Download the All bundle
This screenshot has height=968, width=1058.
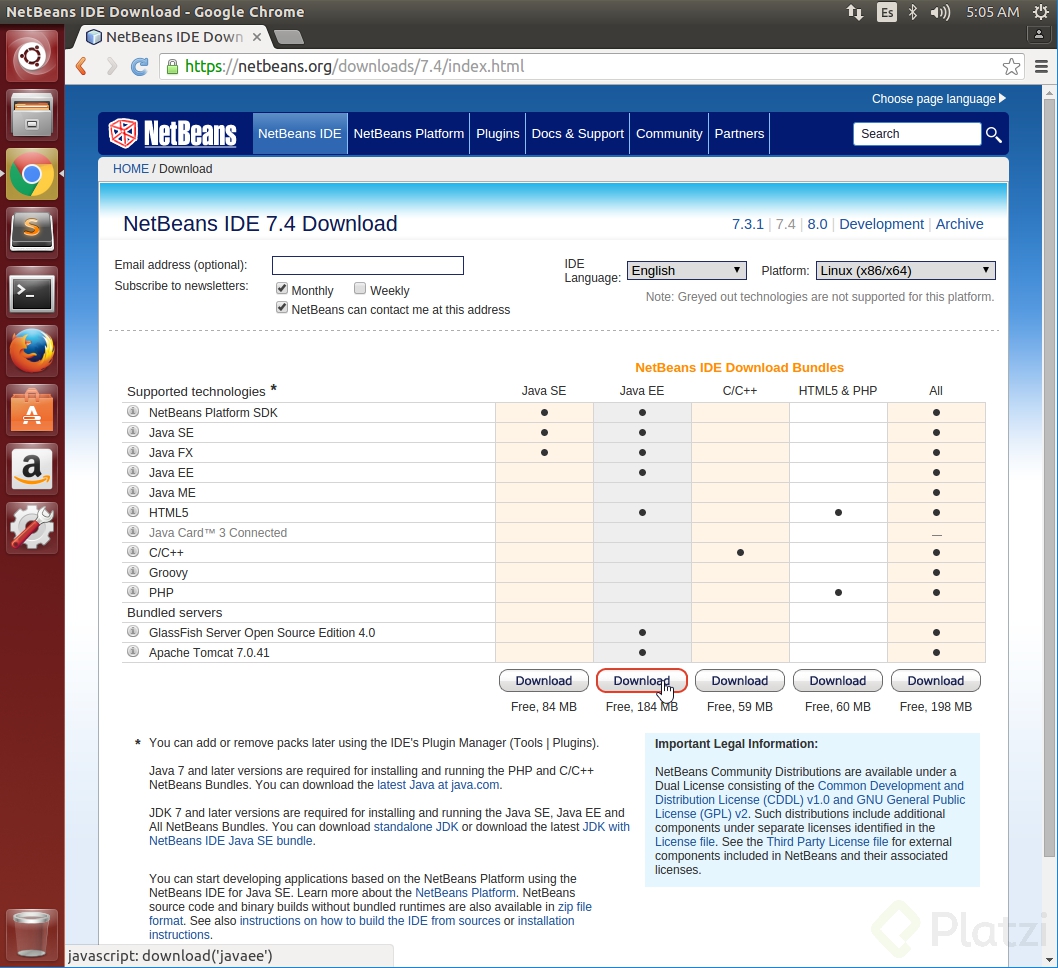tap(936, 681)
